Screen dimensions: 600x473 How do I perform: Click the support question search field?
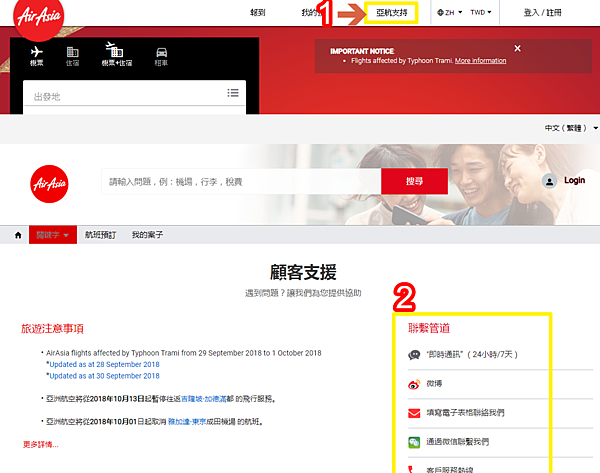pos(241,181)
